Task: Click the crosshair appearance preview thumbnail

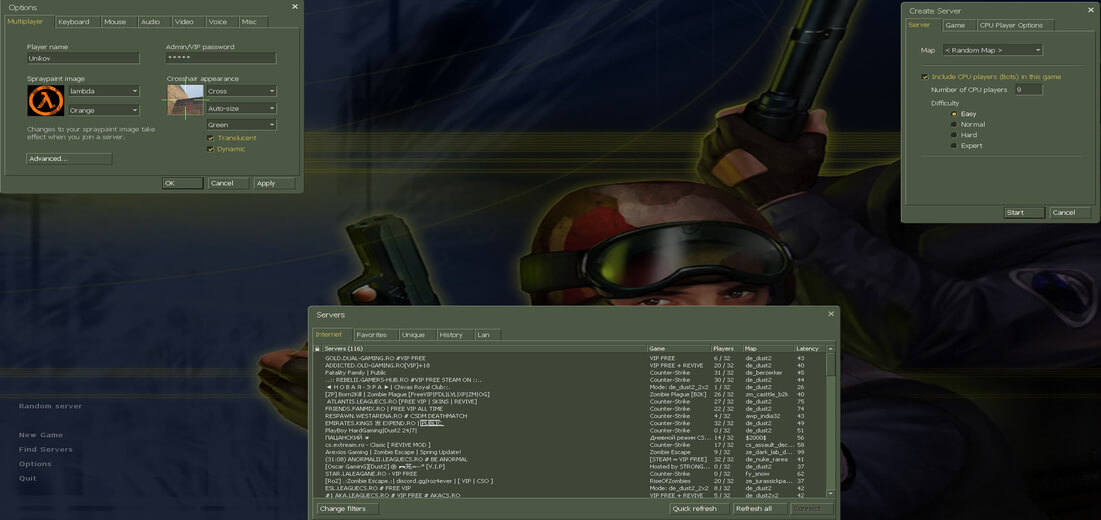Action: point(185,101)
